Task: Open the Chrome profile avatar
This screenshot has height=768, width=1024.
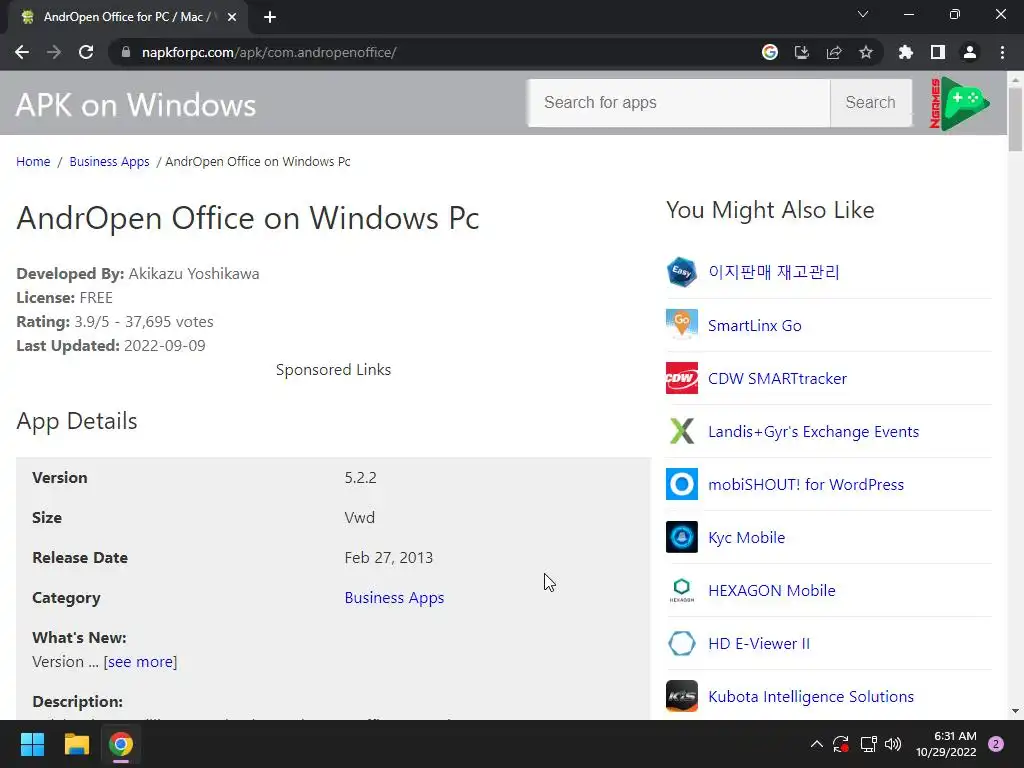Action: 970,52
